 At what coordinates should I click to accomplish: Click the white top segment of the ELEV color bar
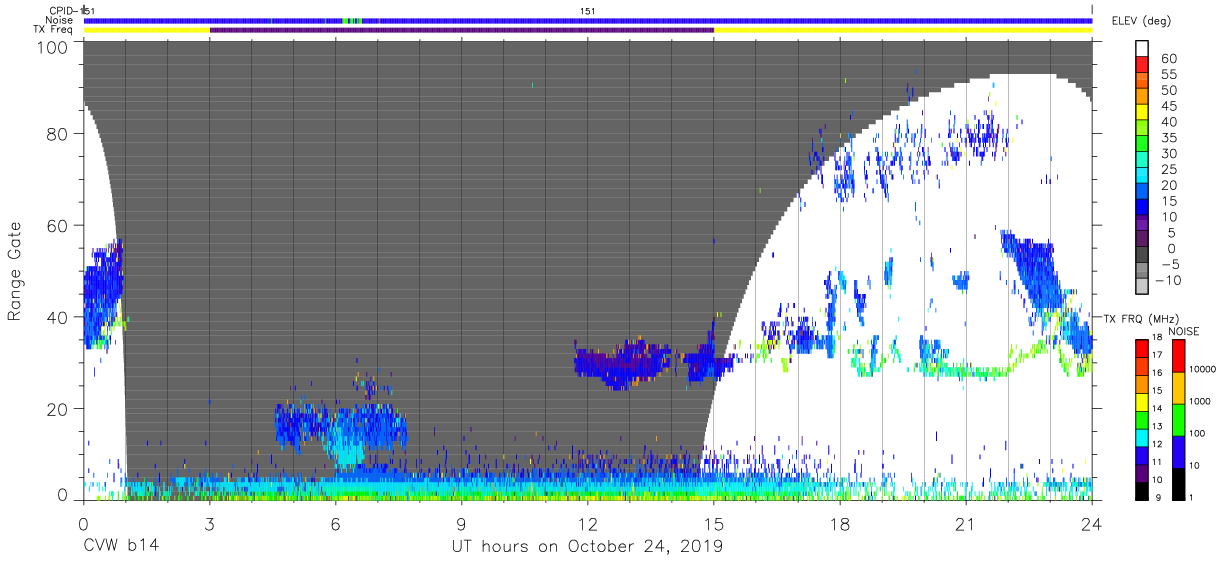(x=1142, y=48)
